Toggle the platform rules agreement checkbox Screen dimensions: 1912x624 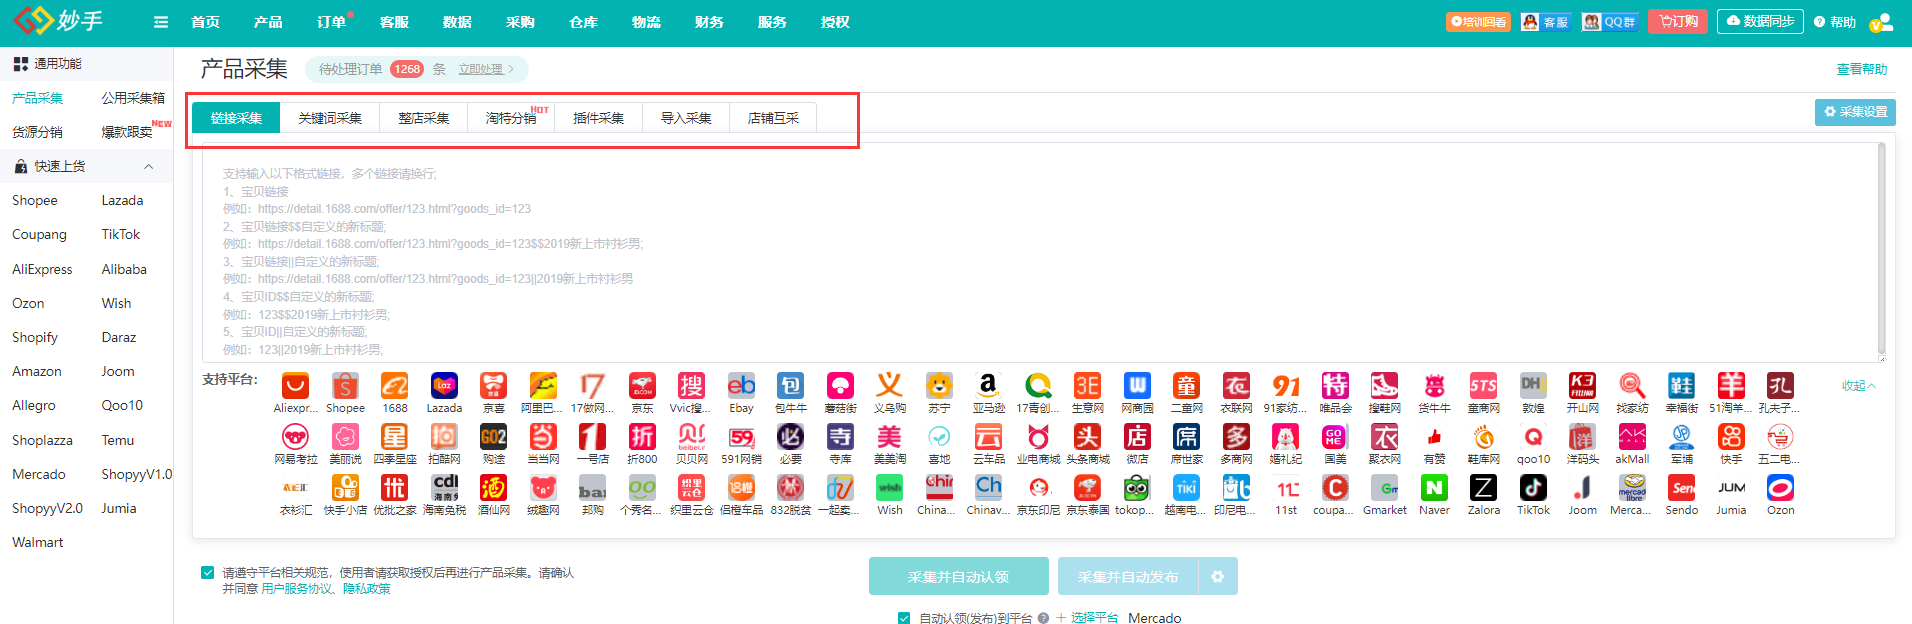(207, 573)
